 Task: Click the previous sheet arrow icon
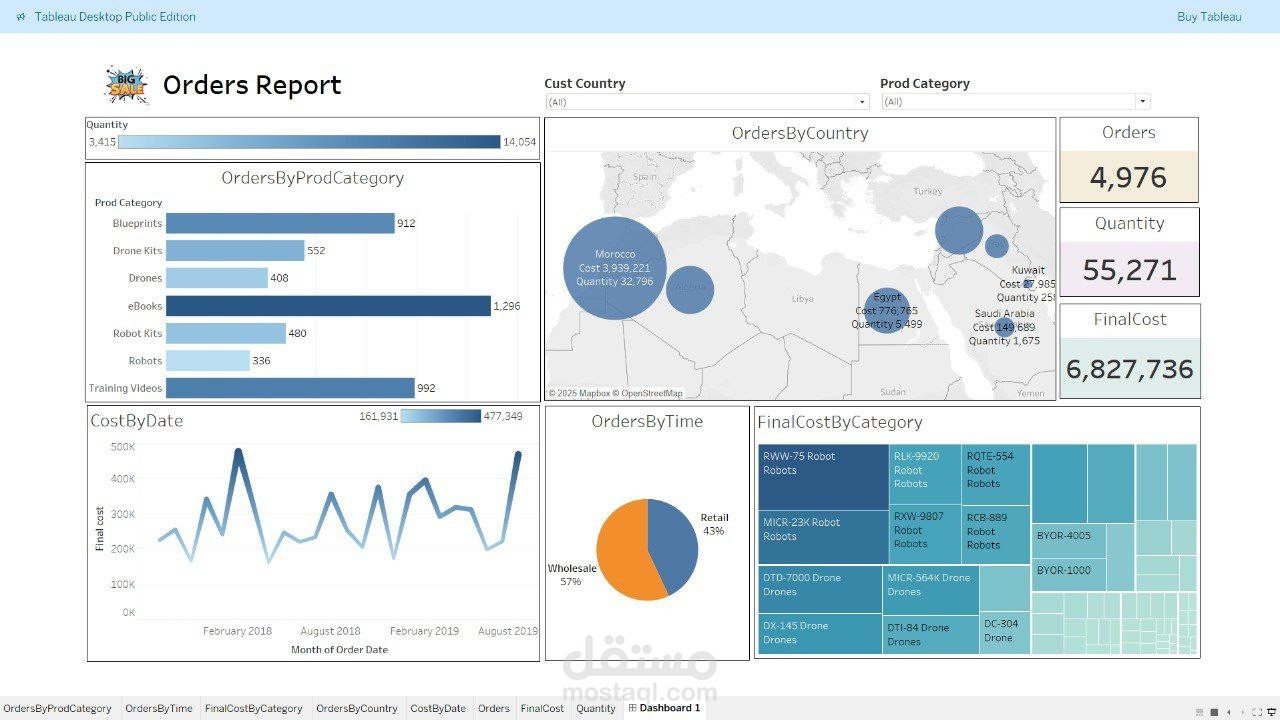[1229, 712]
